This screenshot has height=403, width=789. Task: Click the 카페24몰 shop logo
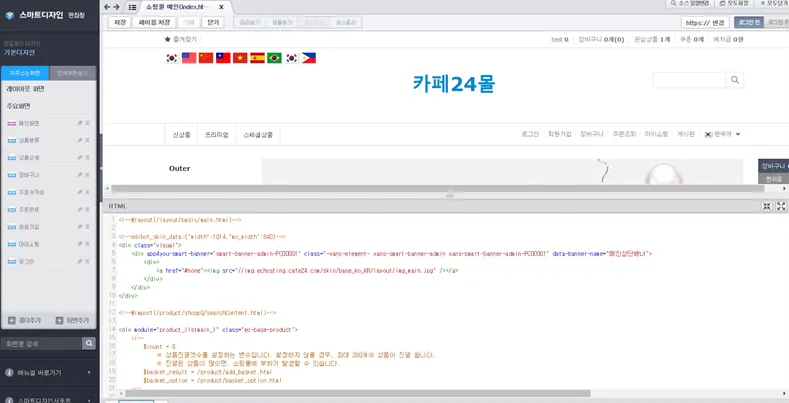click(x=454, y=84)
